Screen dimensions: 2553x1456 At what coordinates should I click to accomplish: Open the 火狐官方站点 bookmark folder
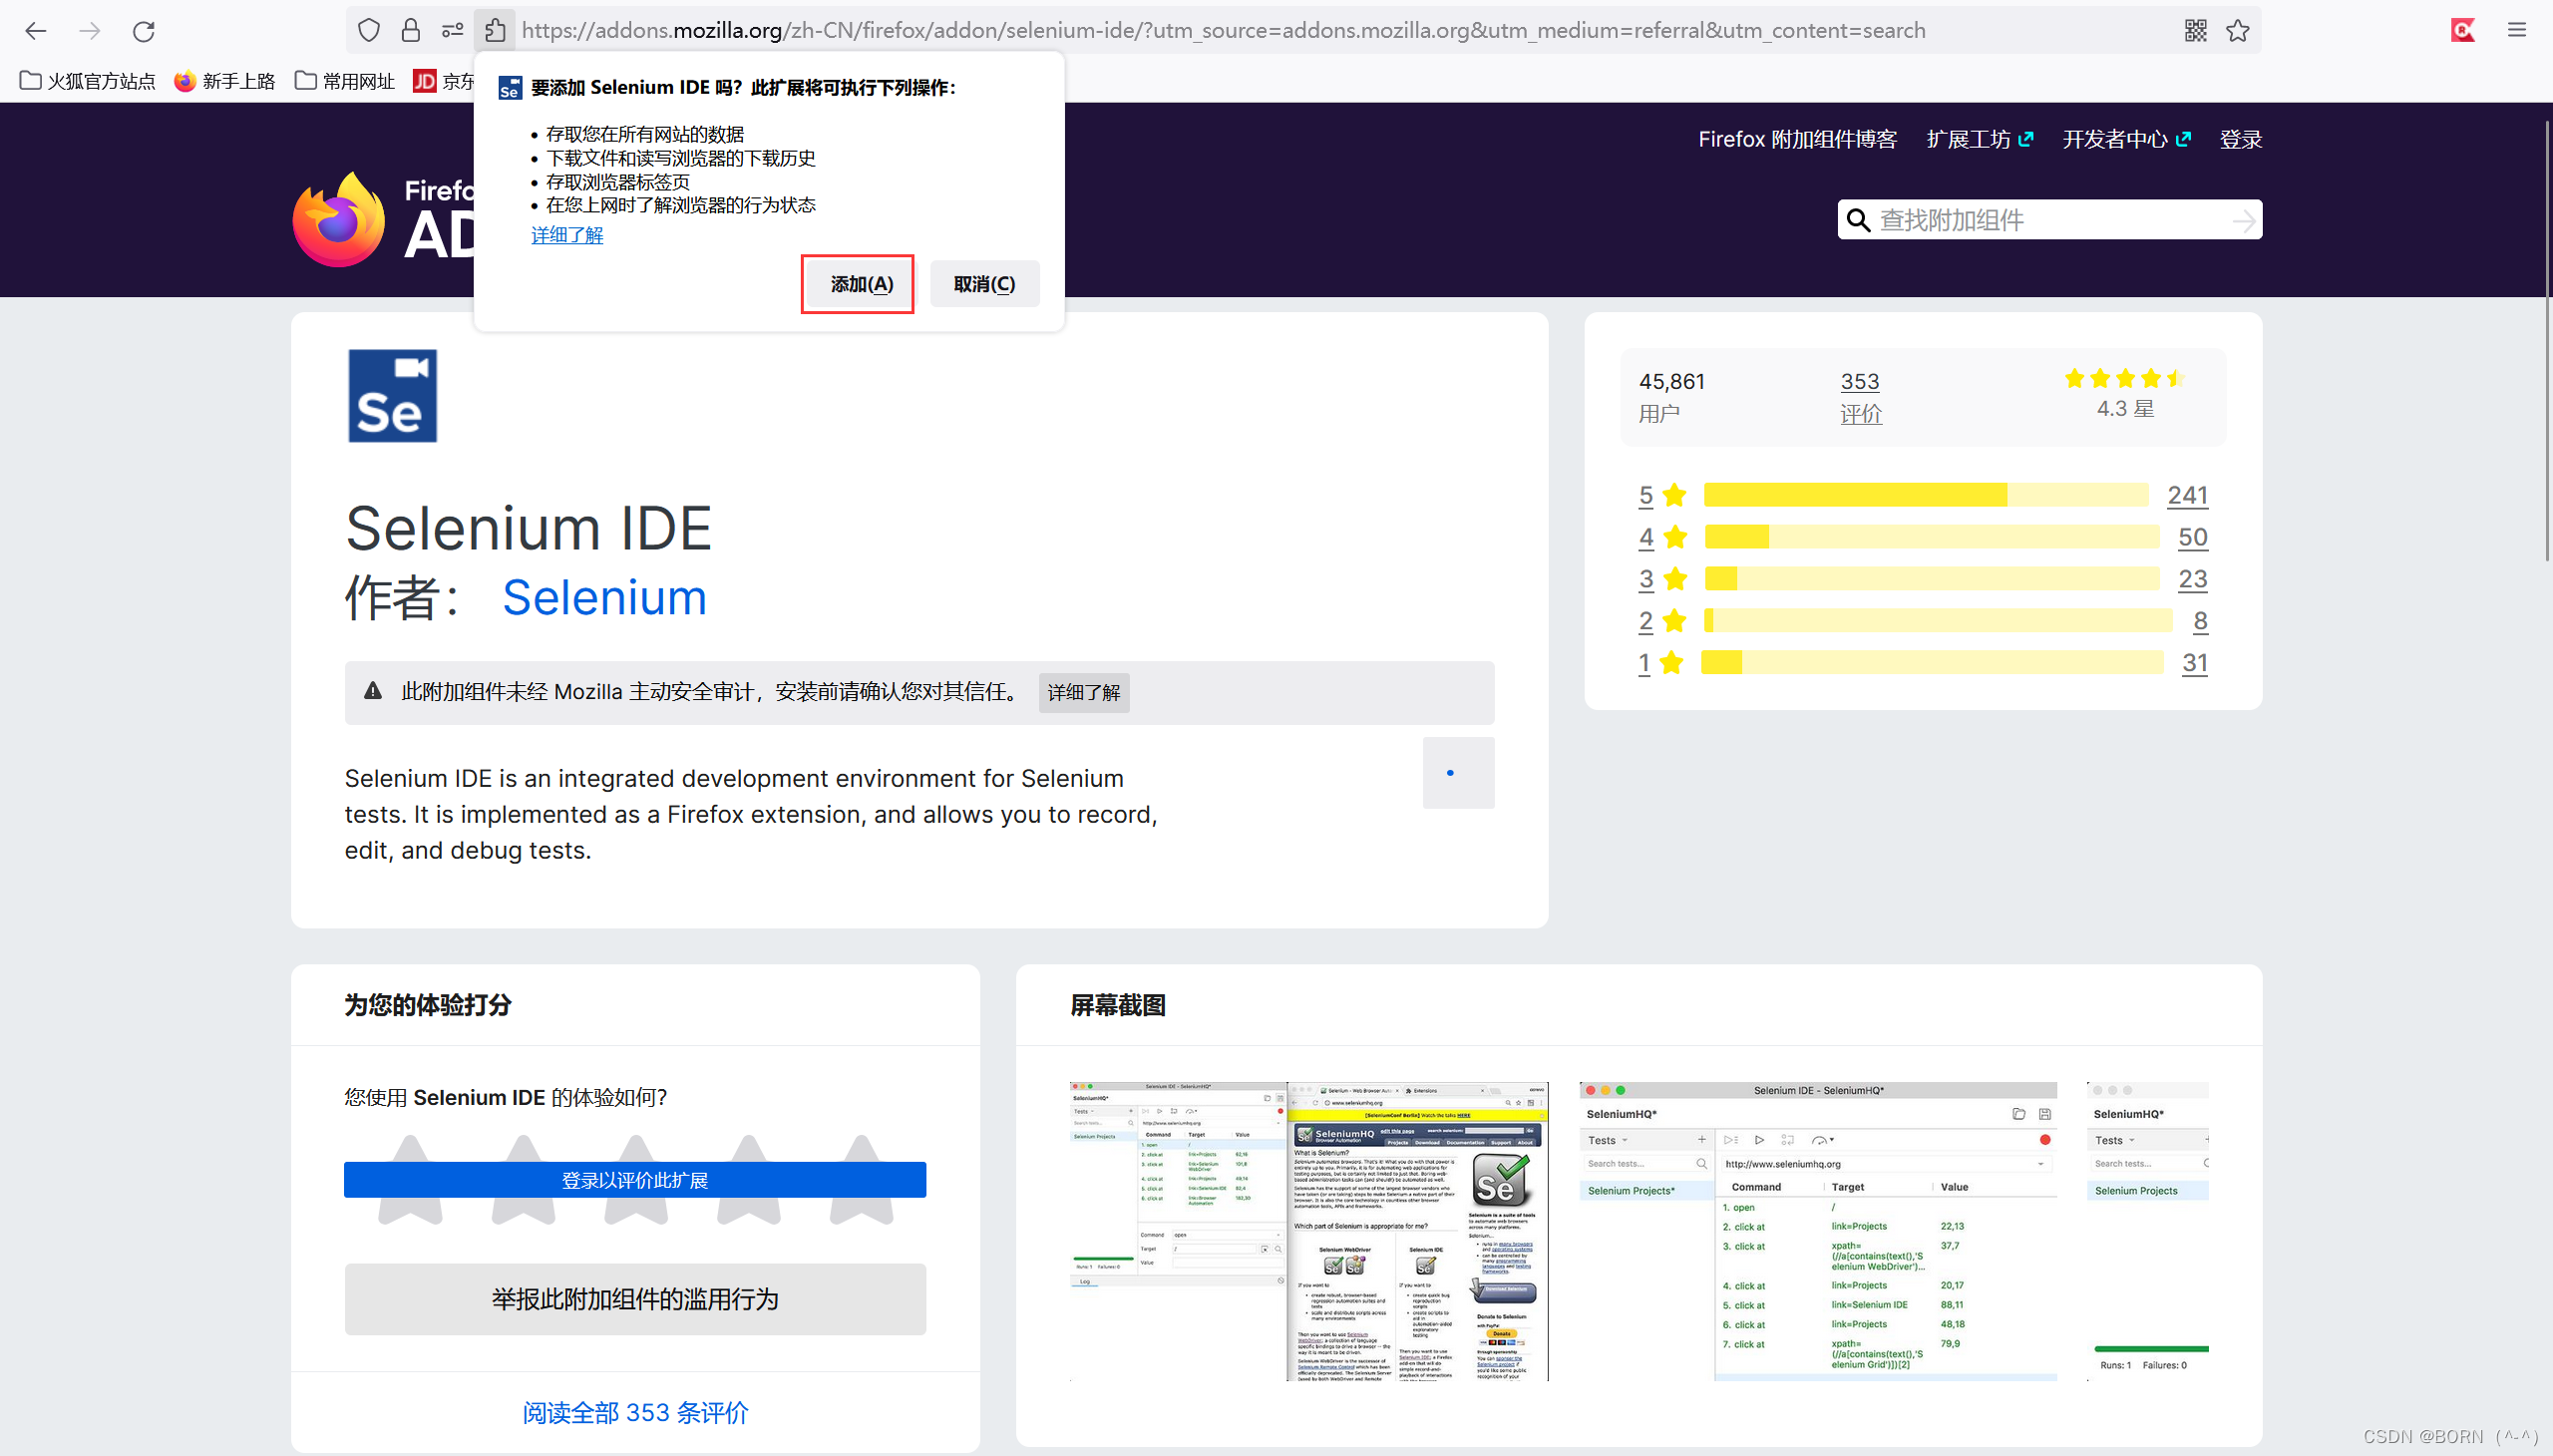pos(88,81)
